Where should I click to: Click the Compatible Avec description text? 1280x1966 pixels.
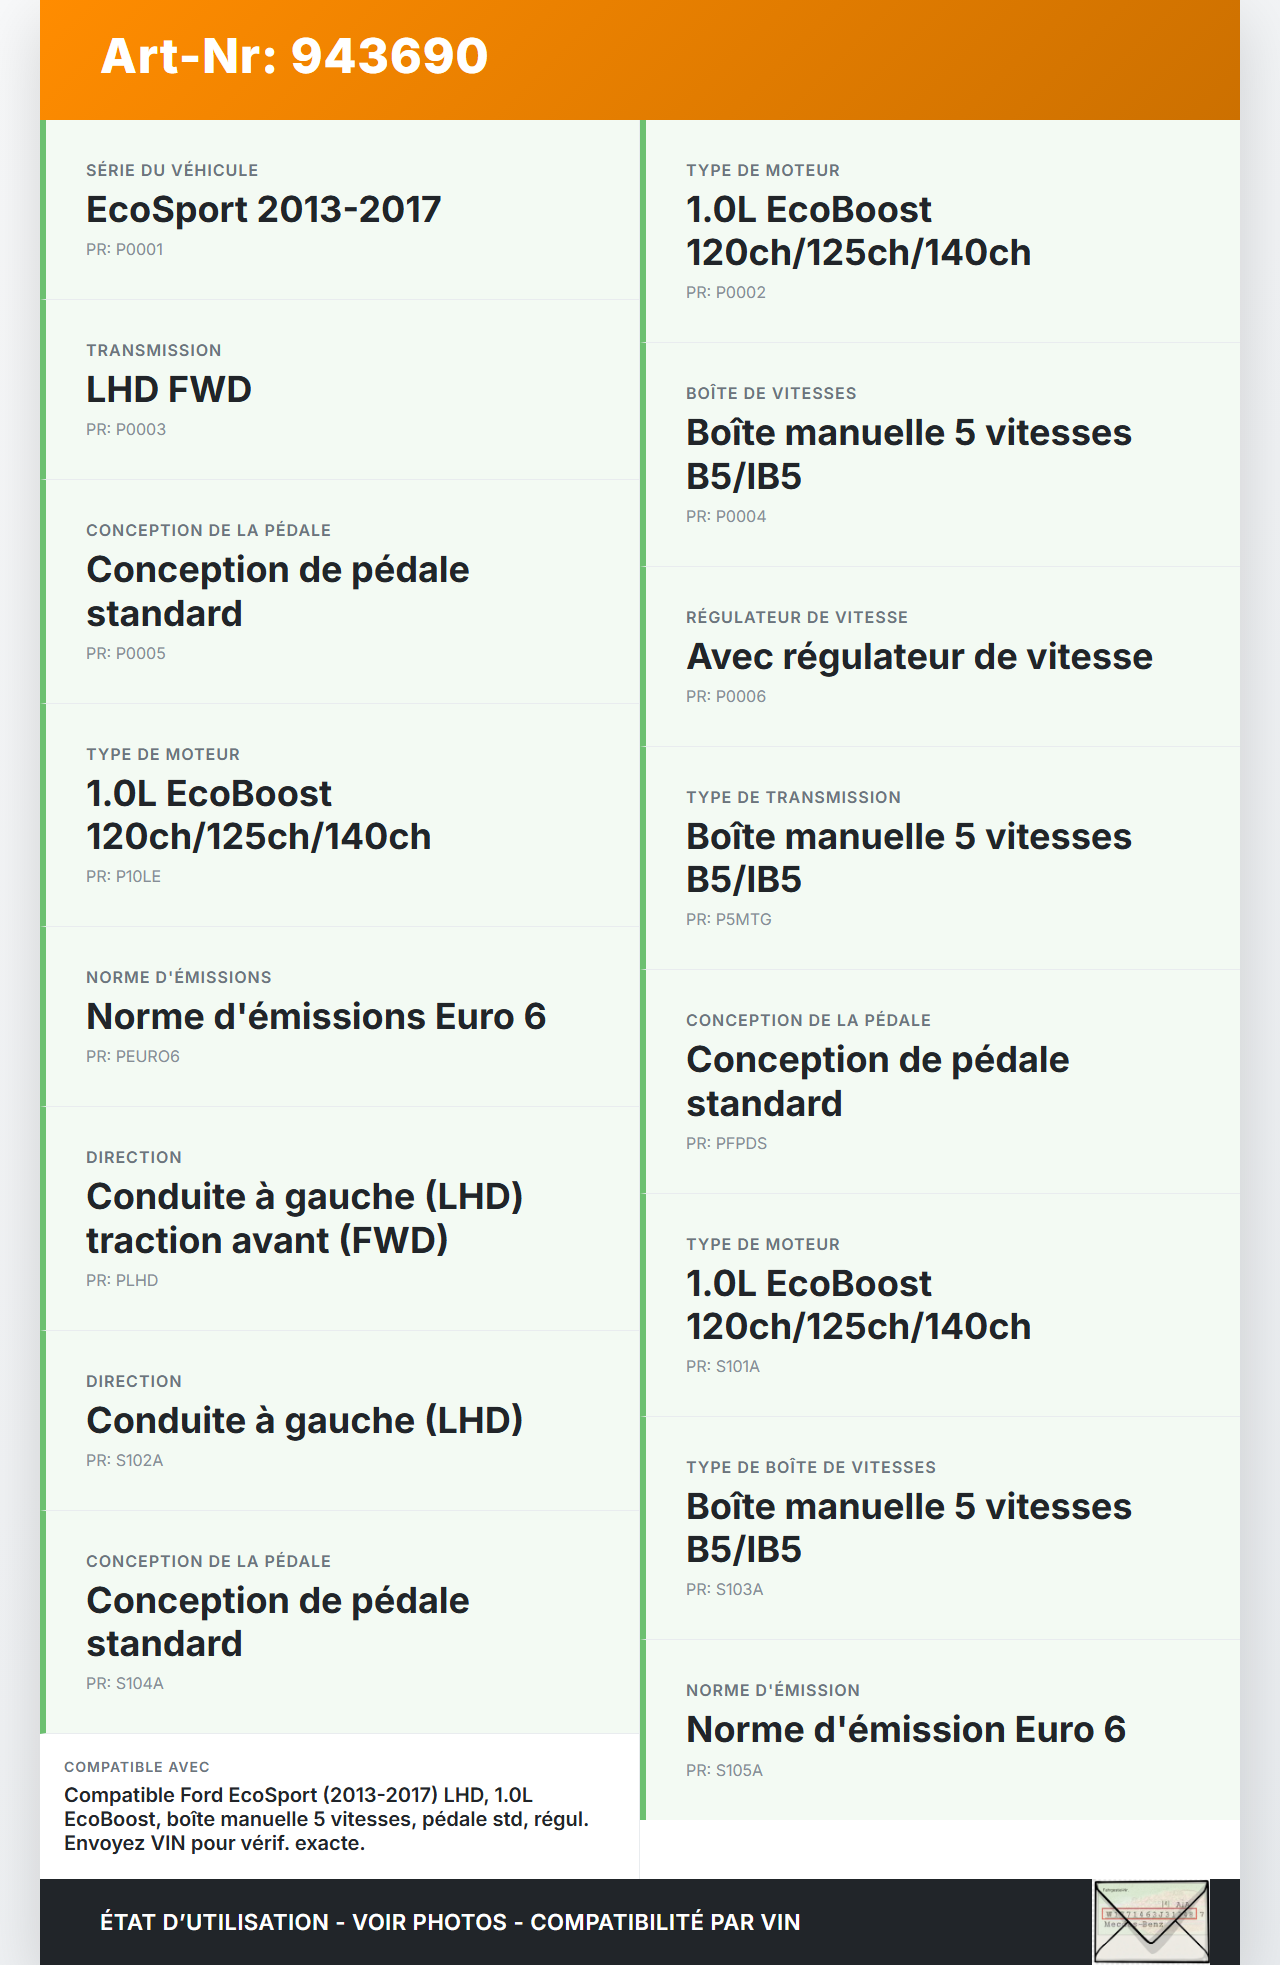[327, 1819]
